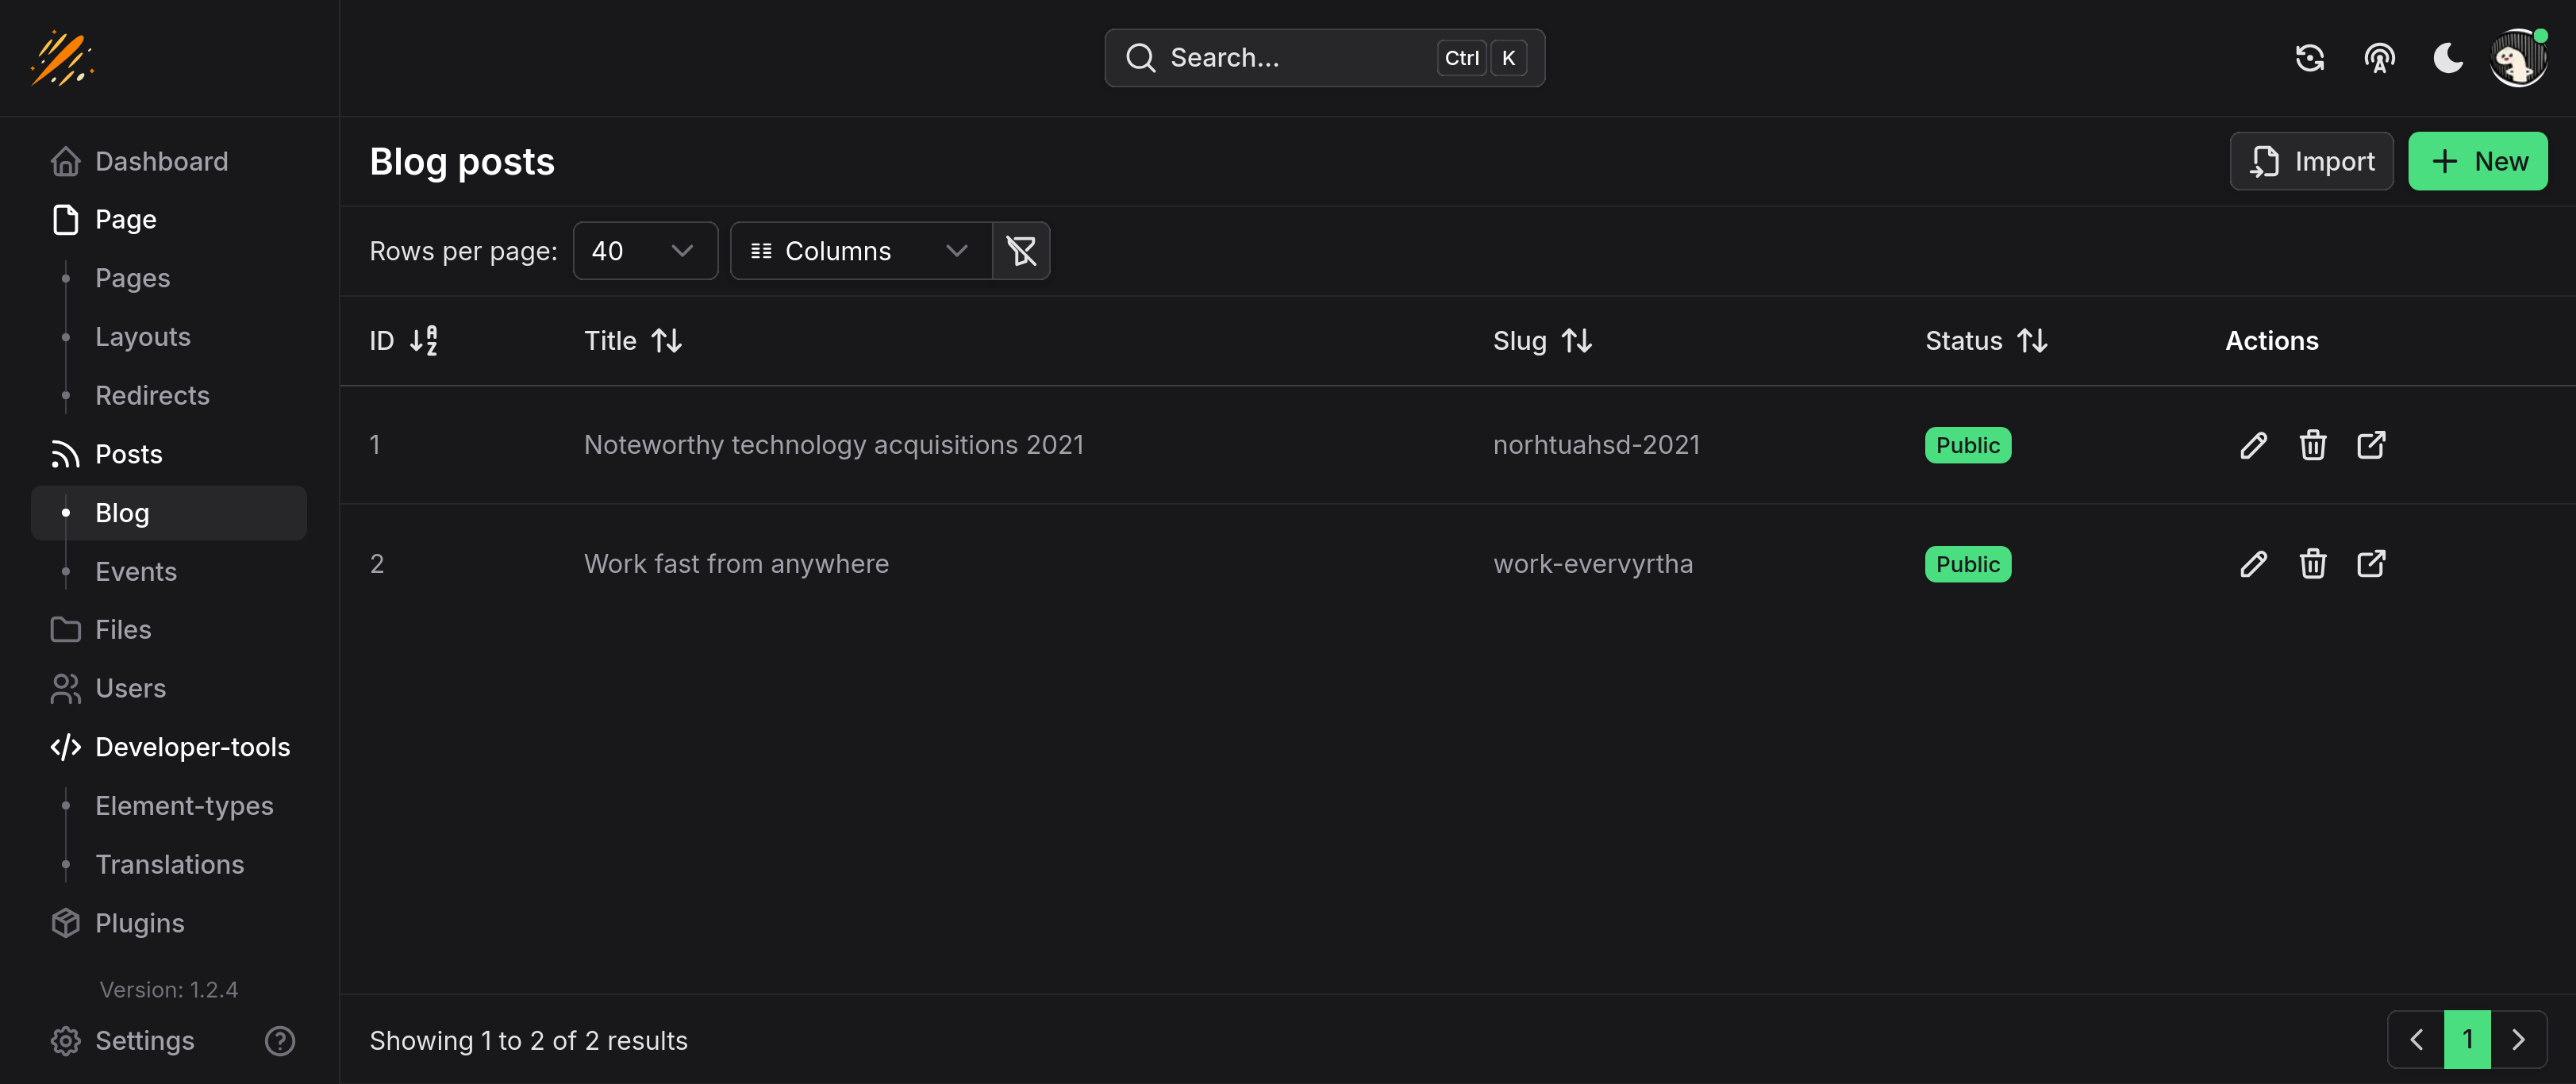This screenshot has height=1084, width=2576.
Task: Open the help question mark icon
Action: 279,1041
